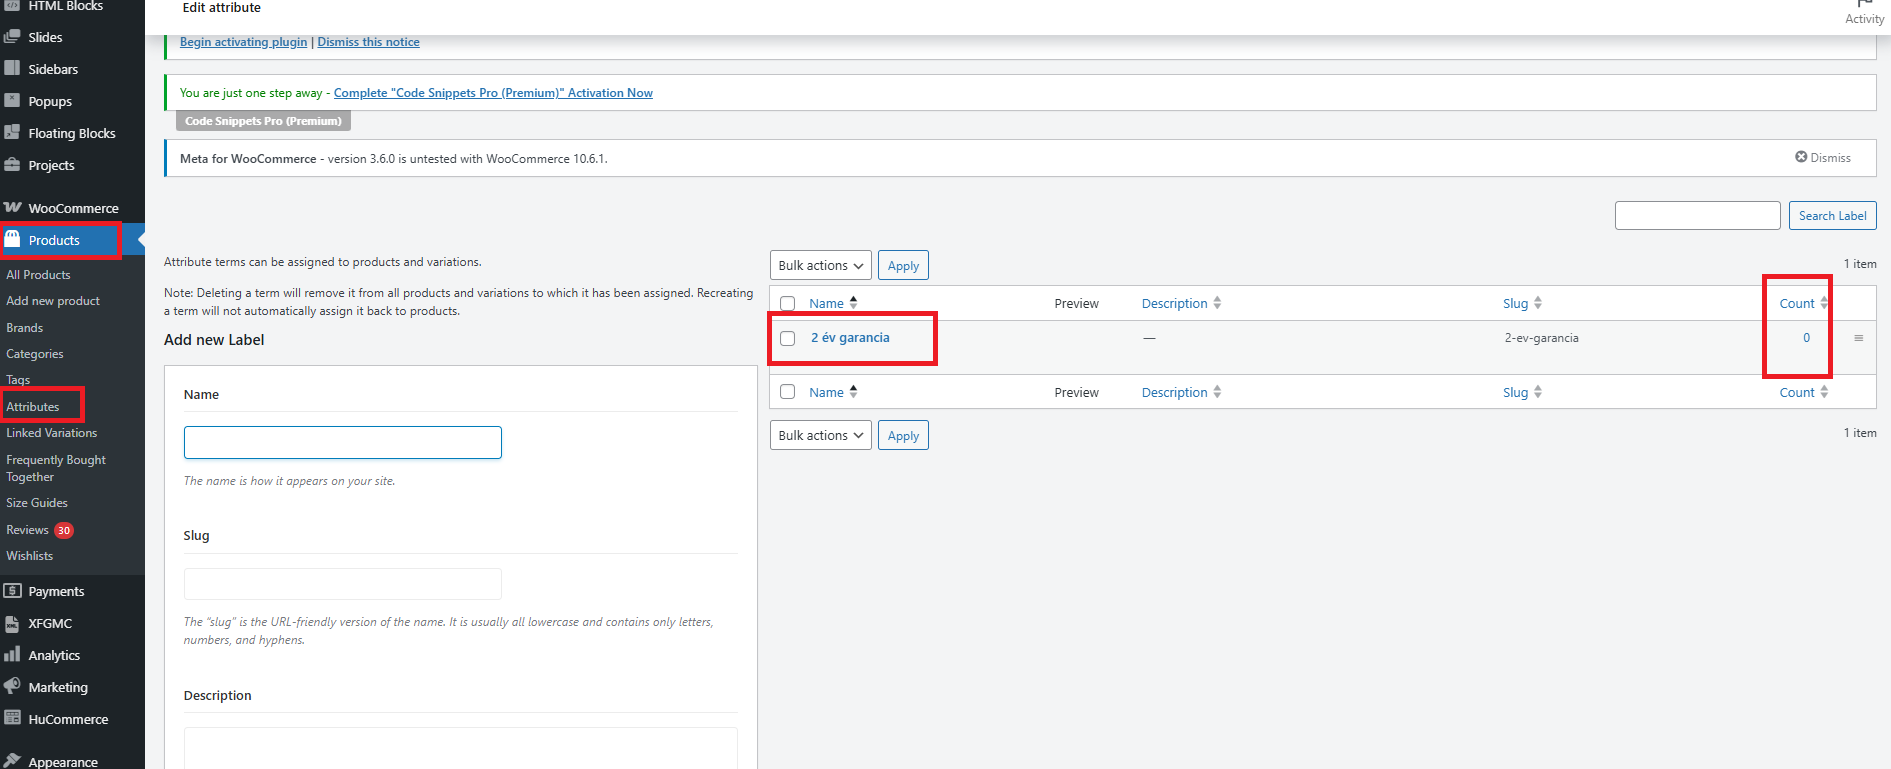Click sort arrows beside top Slug header

1538,303
